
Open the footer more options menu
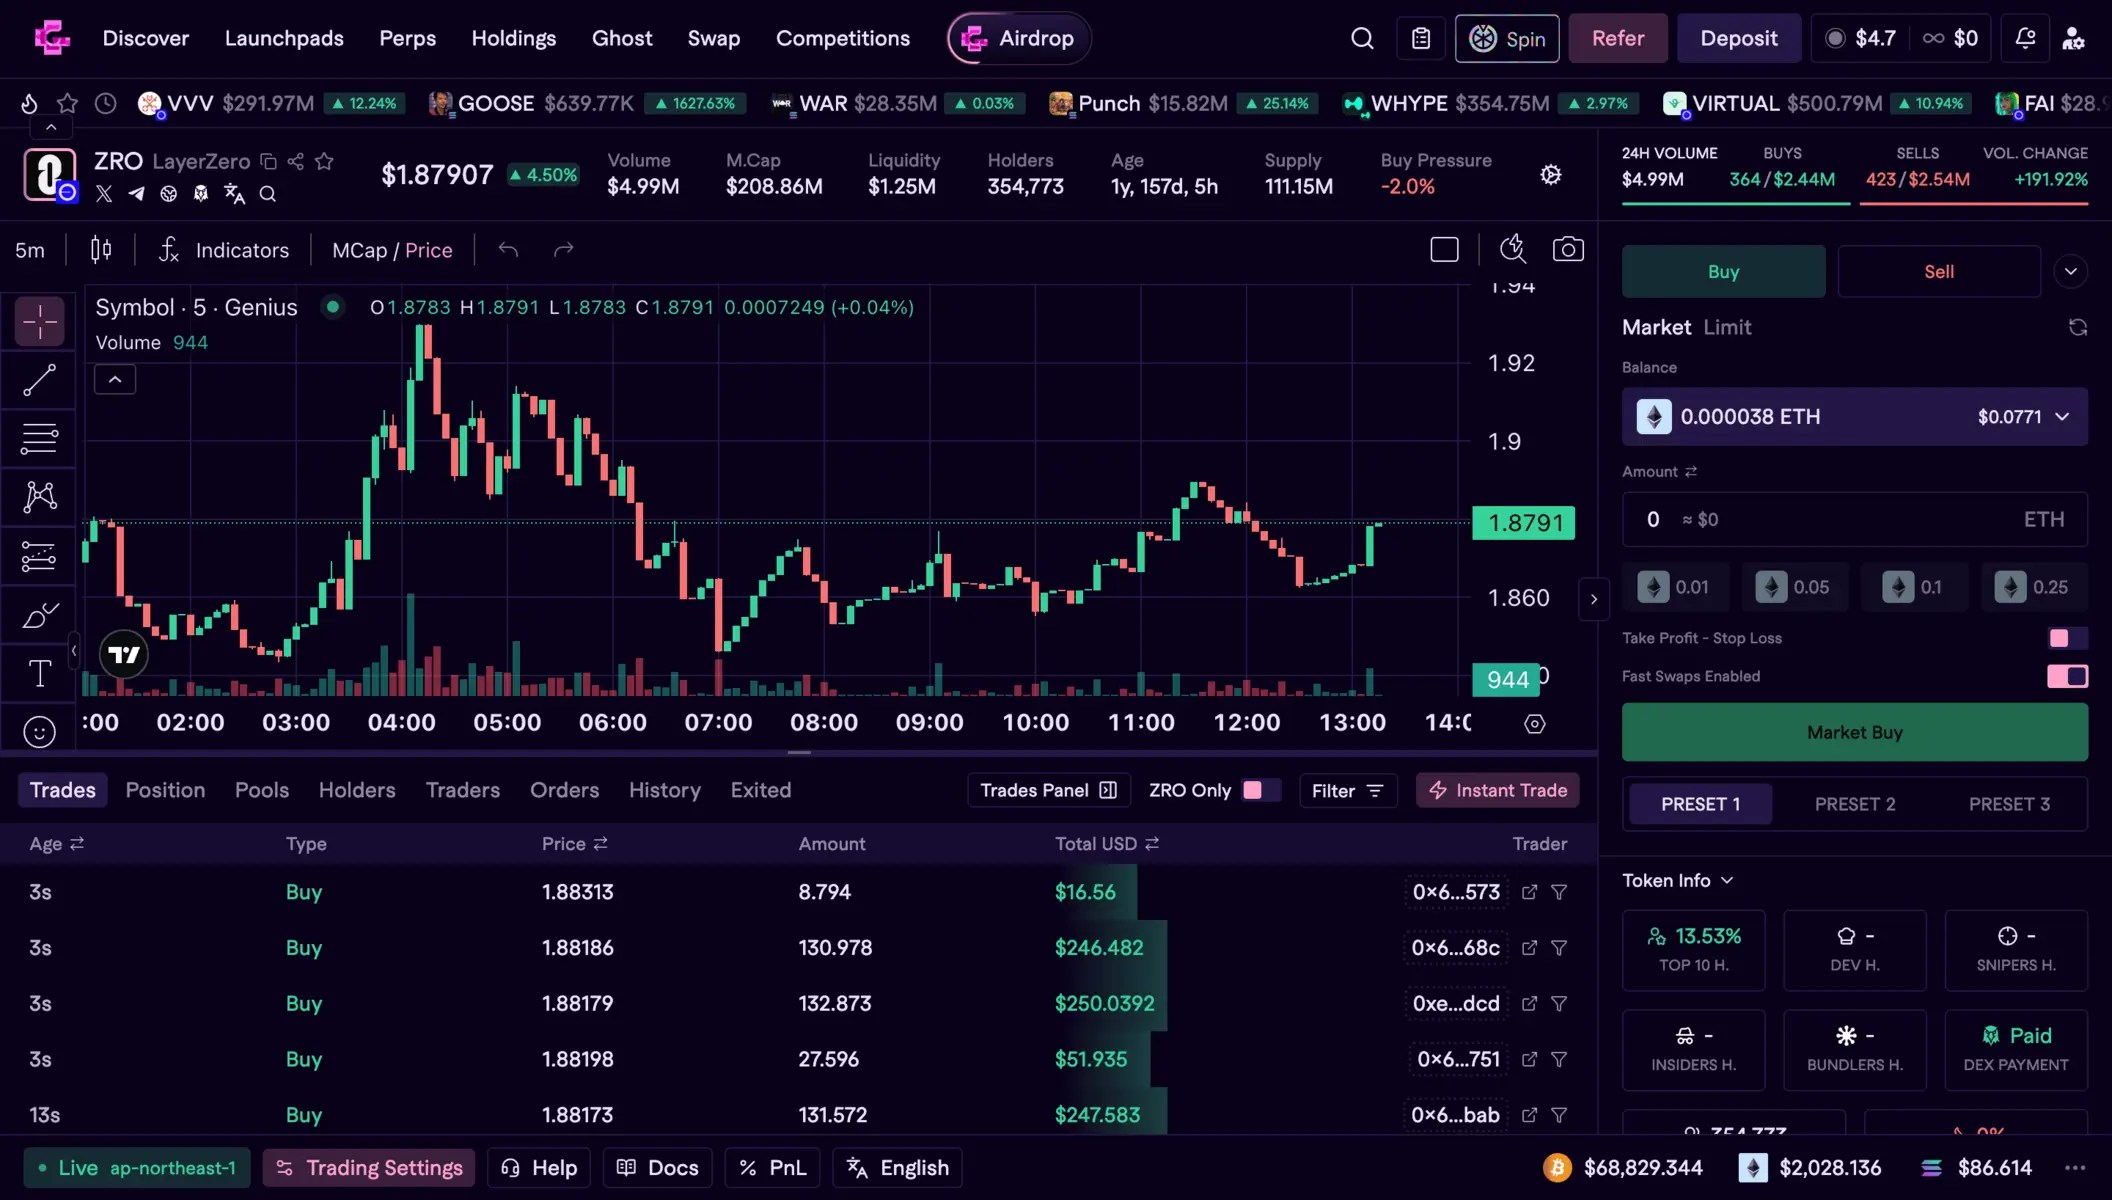2075,1168
